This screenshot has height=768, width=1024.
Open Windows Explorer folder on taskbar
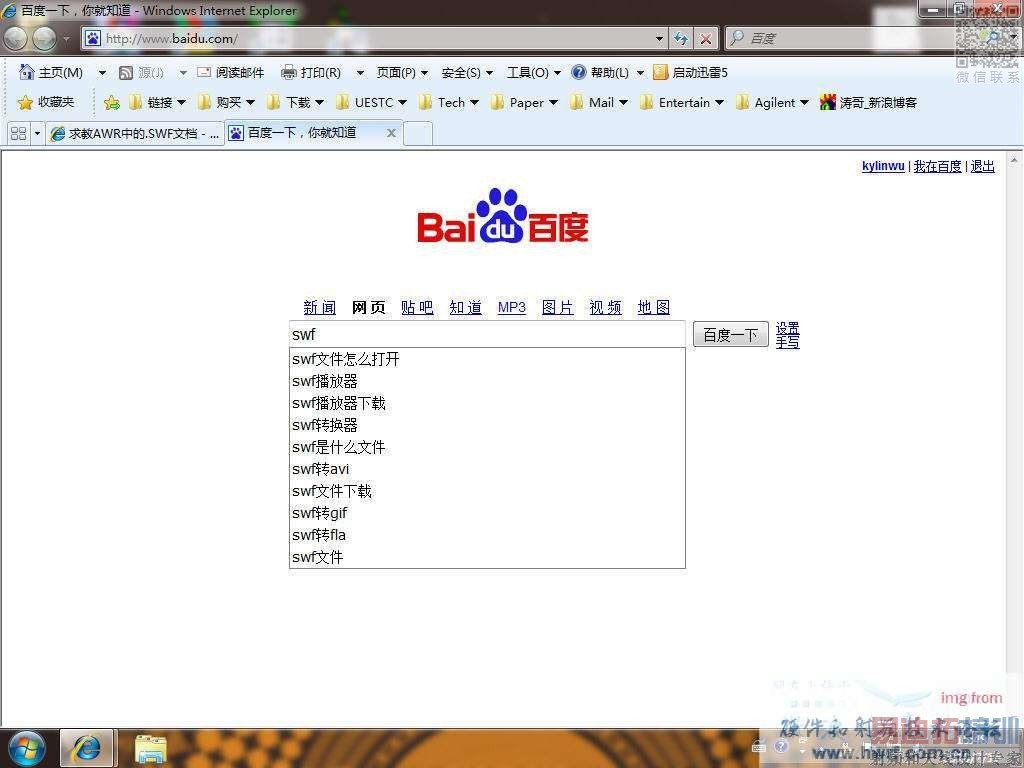coord(150,749)
